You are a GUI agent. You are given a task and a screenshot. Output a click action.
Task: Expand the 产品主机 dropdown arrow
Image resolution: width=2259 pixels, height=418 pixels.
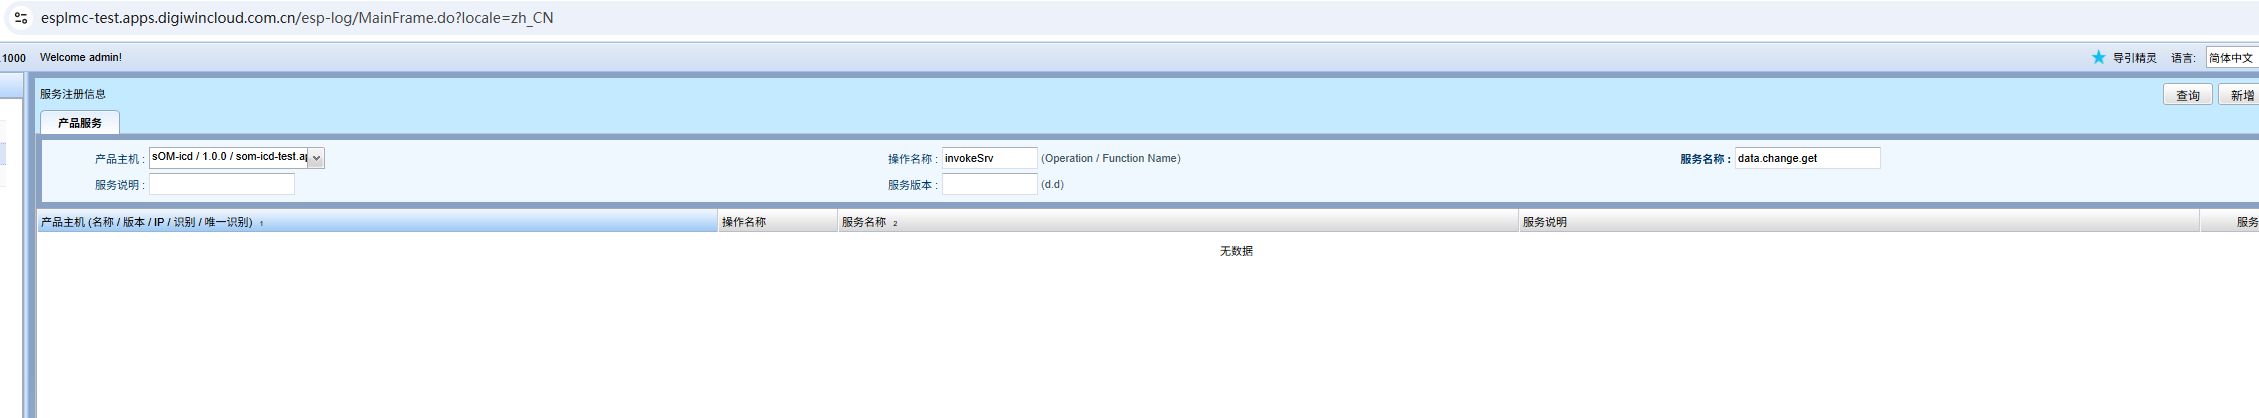click(316, 158)
